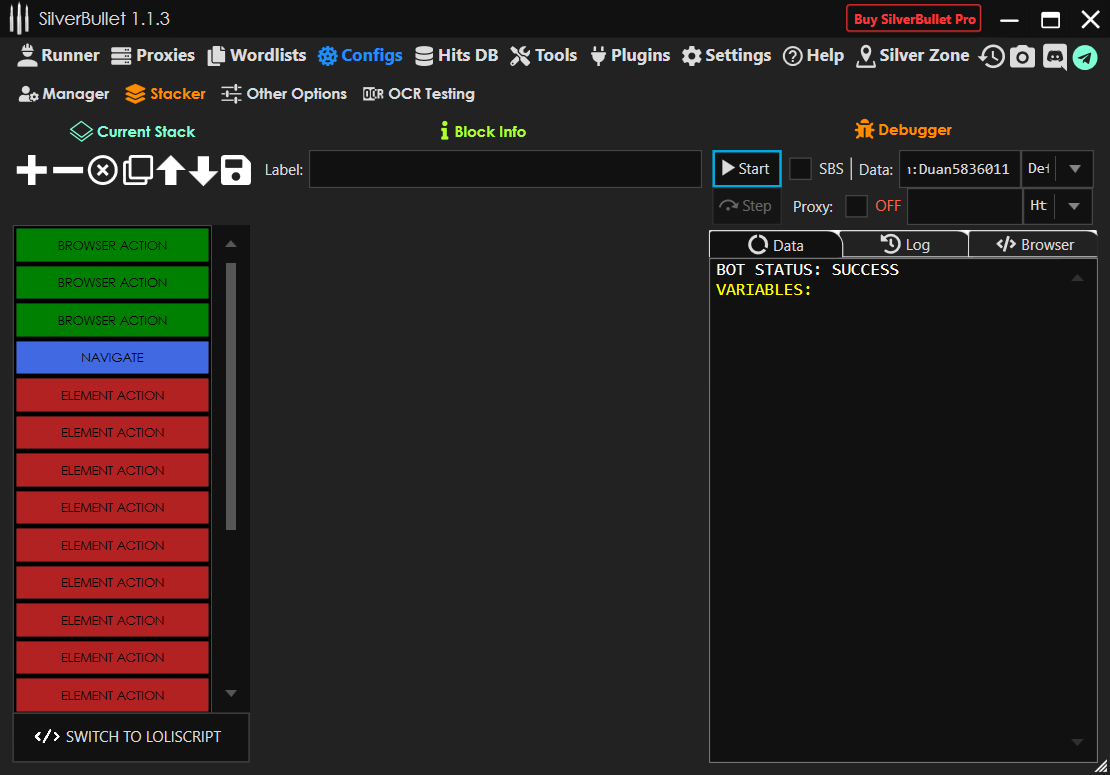Click the circled X disable-block icon
This screenshot has height=775, width=1110.
103,171
